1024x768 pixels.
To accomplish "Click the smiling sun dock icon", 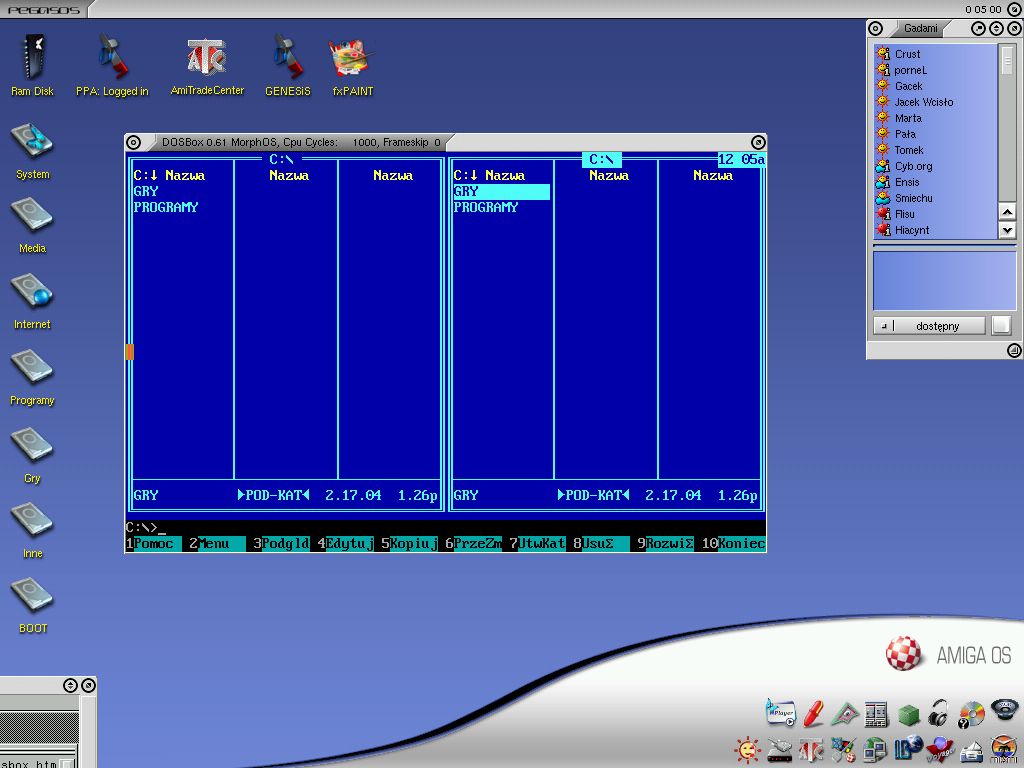I will tap(747, 750).
